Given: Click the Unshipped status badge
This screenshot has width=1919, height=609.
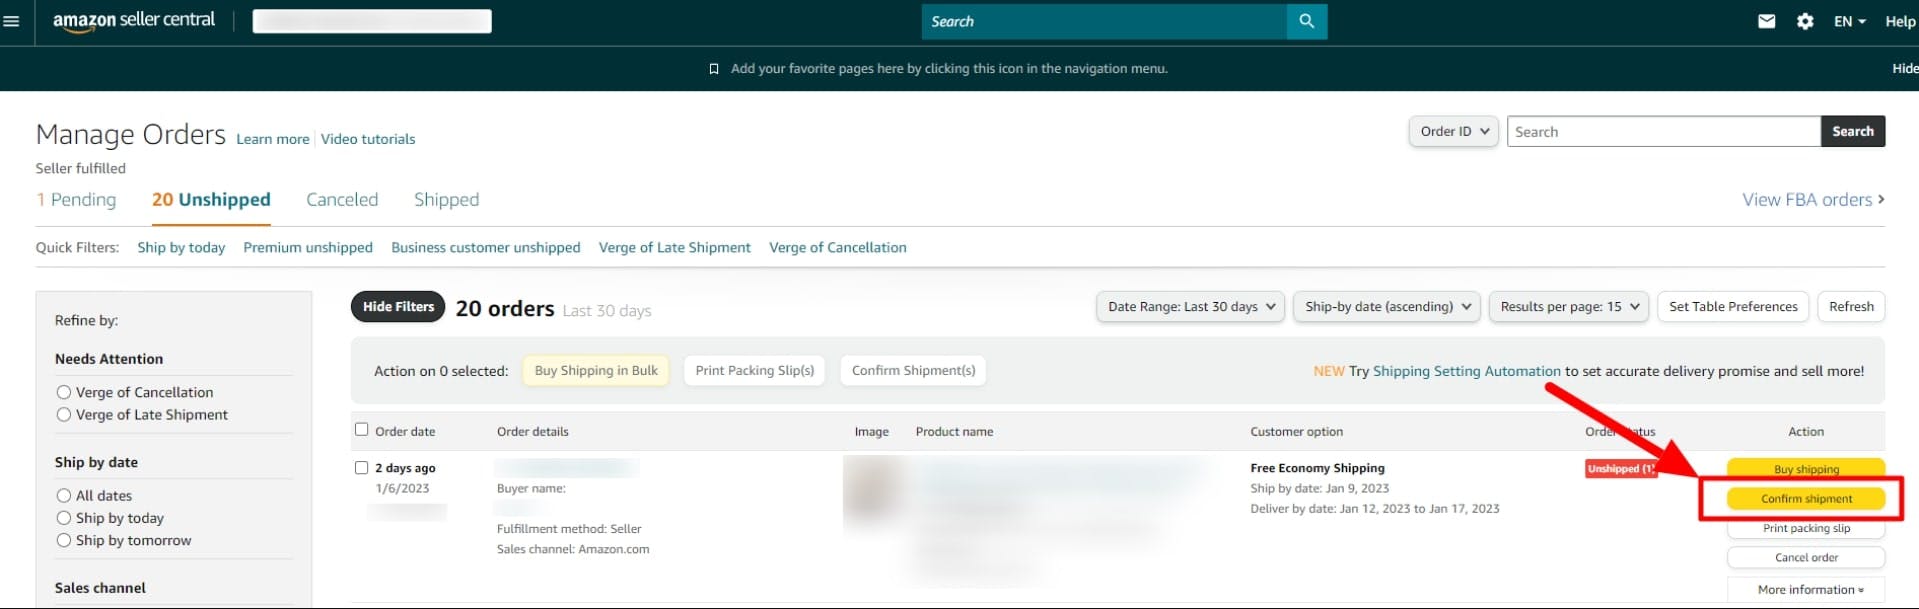Looking at the screenshot, I should pyautogui.click(x=1621, y=469).
